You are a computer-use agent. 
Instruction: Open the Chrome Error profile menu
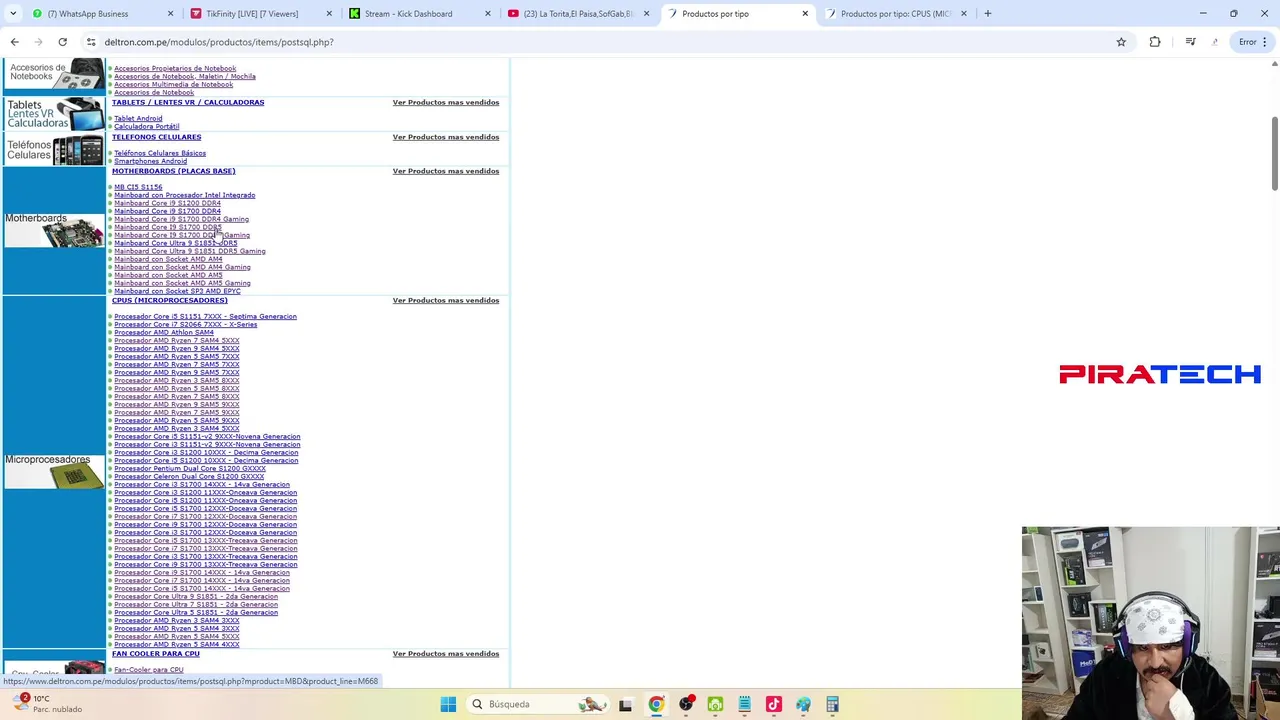pyautogui.click(x=1253, y=42)
